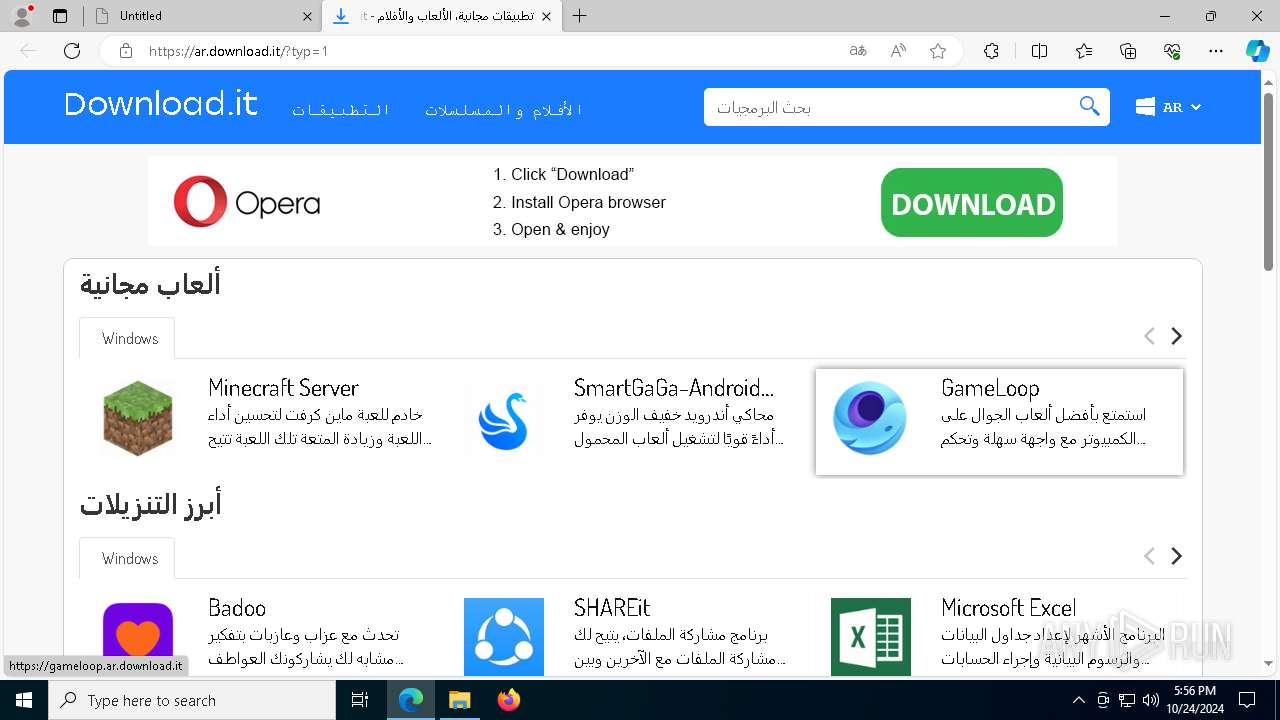Go to next top downloads carousel page
The image size is (1280, 720).
pos(1177,556)
